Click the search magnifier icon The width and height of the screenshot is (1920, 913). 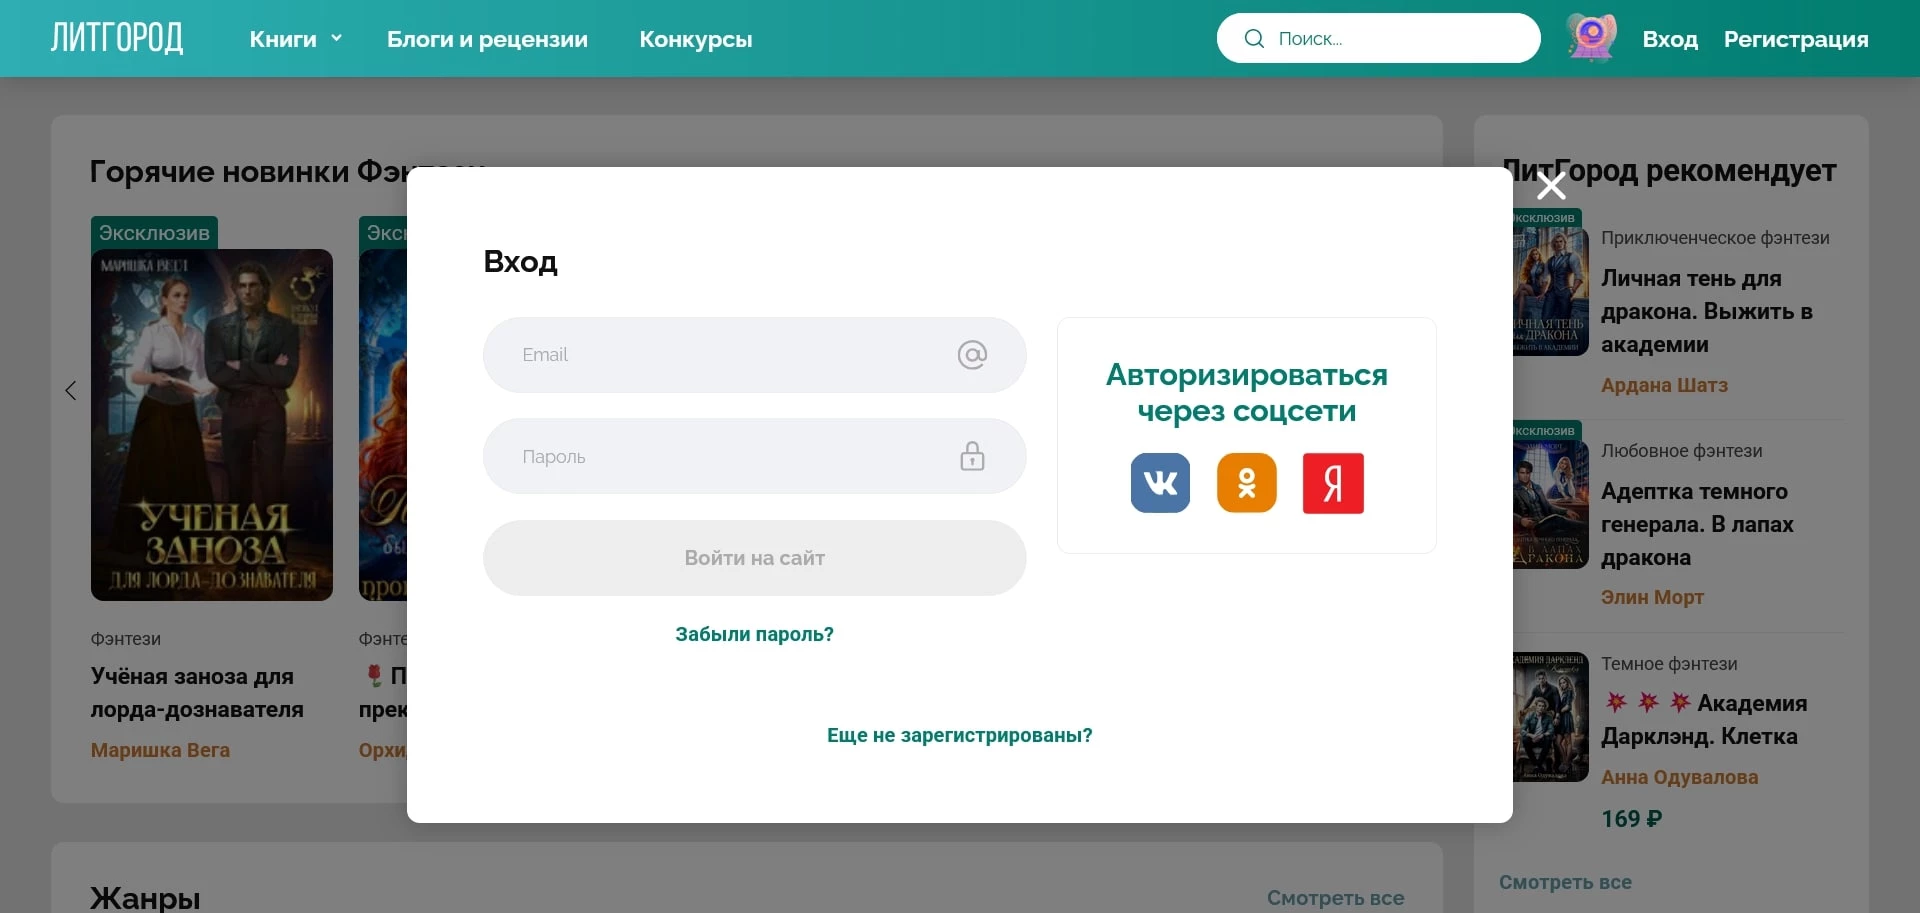coord(1253,38)
